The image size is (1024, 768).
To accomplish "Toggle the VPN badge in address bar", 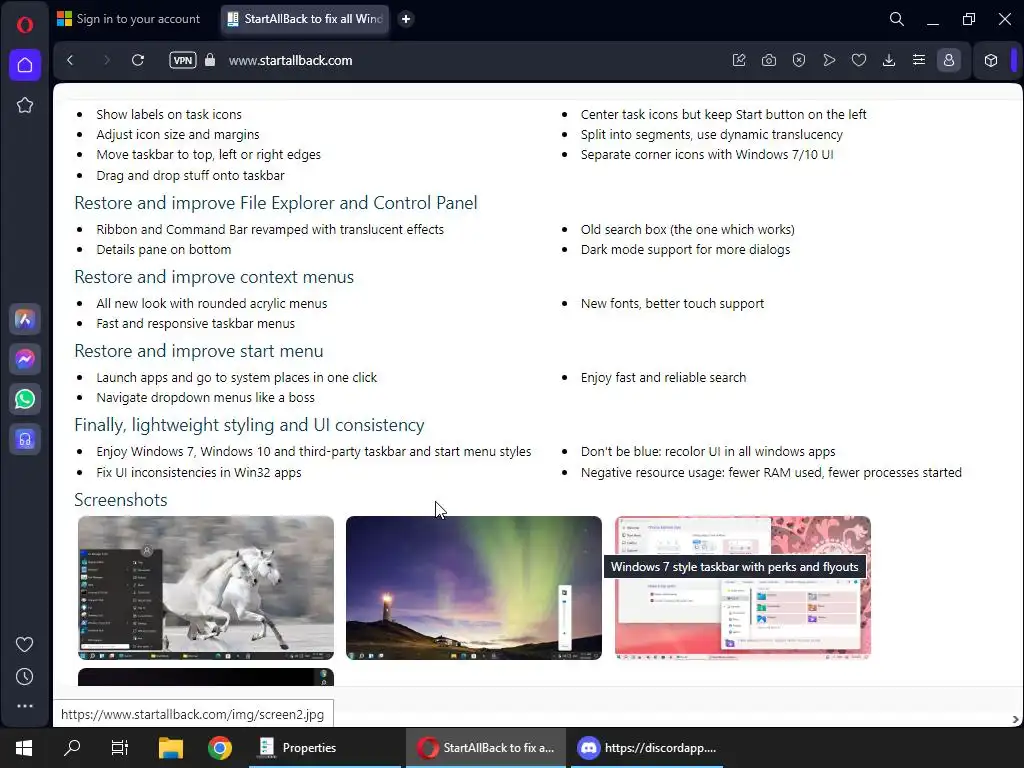I will (x=183, y=60).
